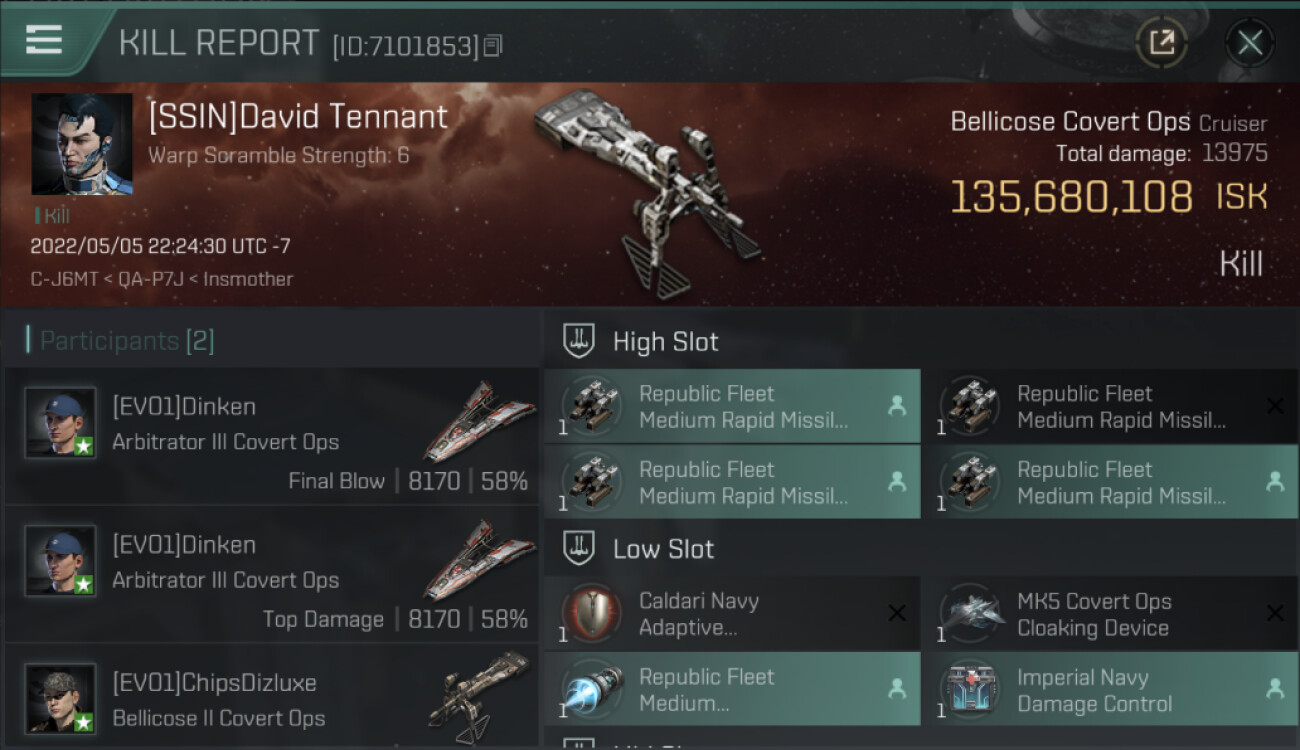
Task: Select the High Slot section icon
Action: pyautogui.click(x=579, y=341)
